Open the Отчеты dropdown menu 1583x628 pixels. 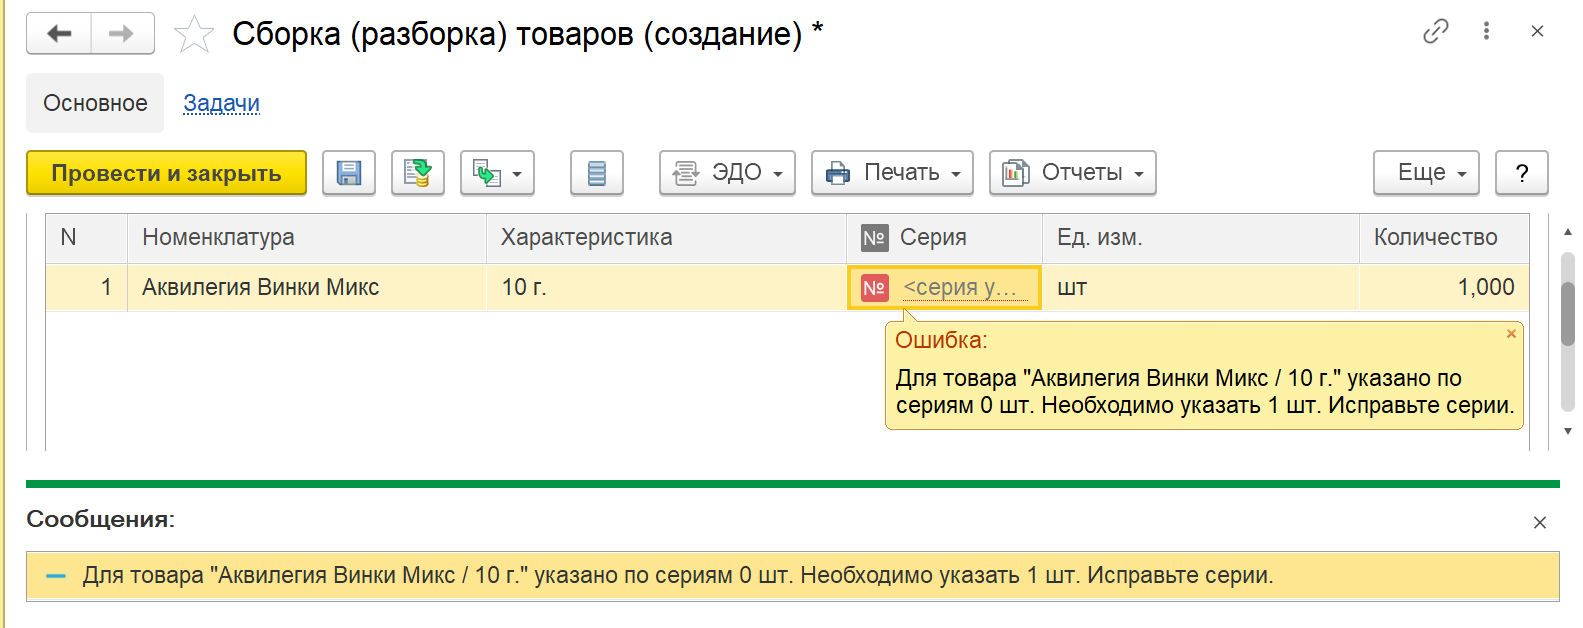coord(1072,173)
